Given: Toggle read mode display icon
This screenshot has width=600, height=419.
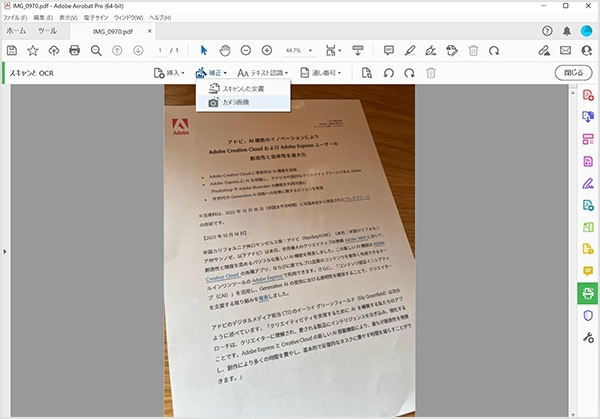Looking at the screenshot, I should [357, 50].
